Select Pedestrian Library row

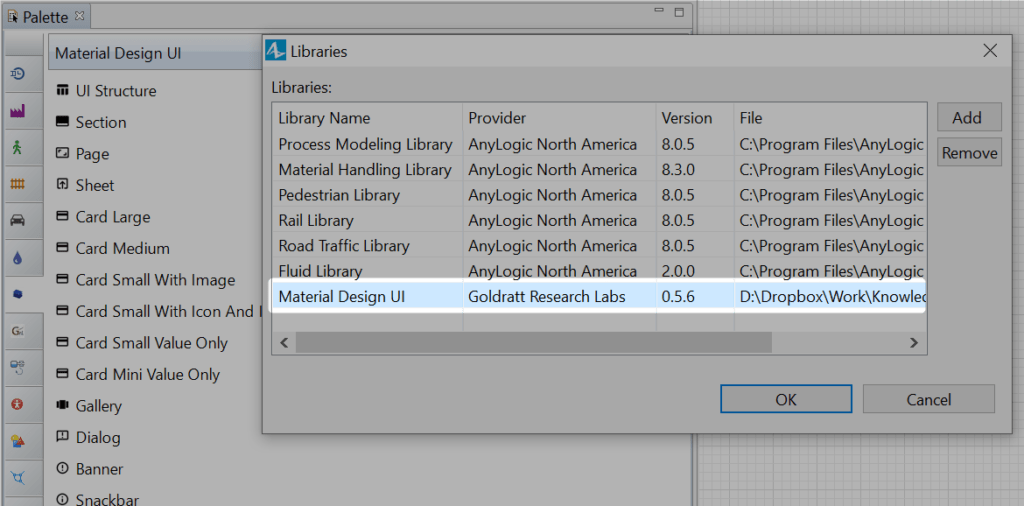pos(599,195)
